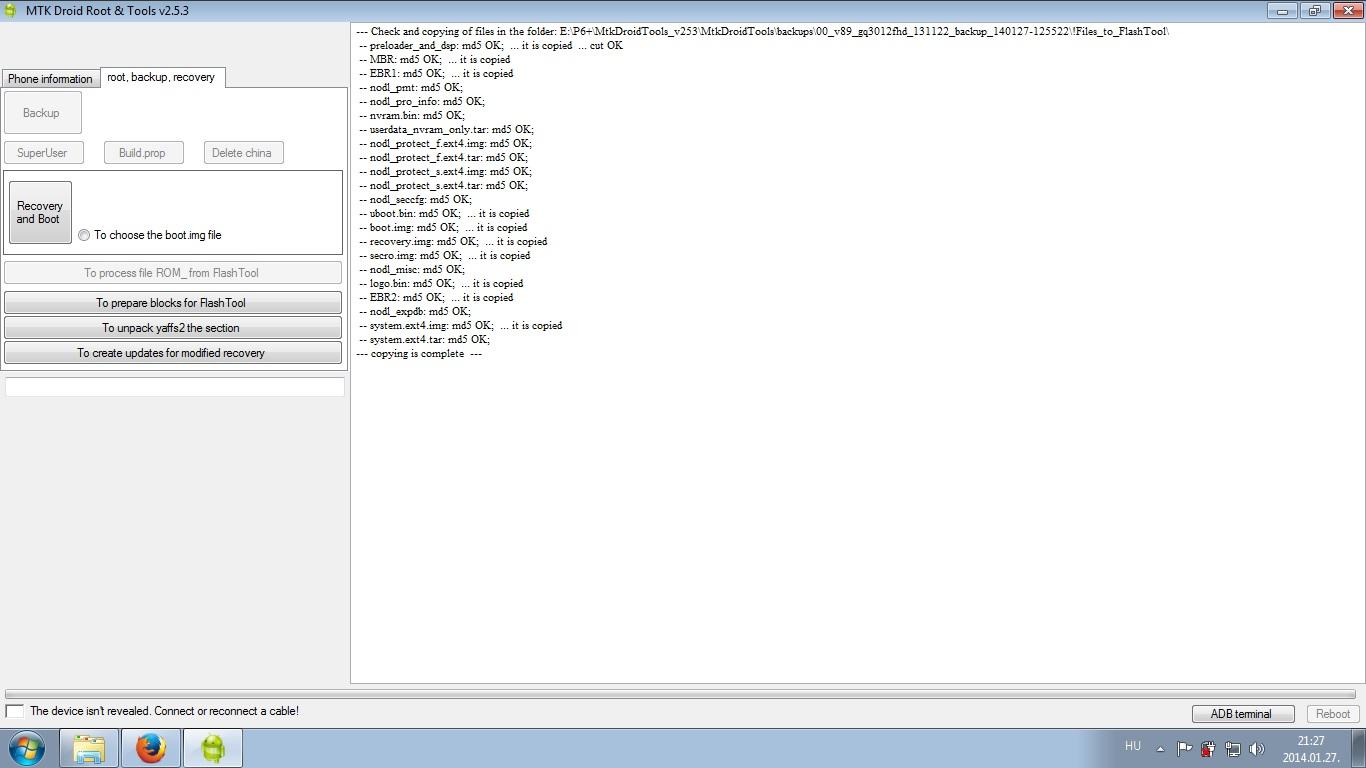The image size is (1366, 768).
Task: Click the 'copying is complete' log line
Action: point(419,354)
